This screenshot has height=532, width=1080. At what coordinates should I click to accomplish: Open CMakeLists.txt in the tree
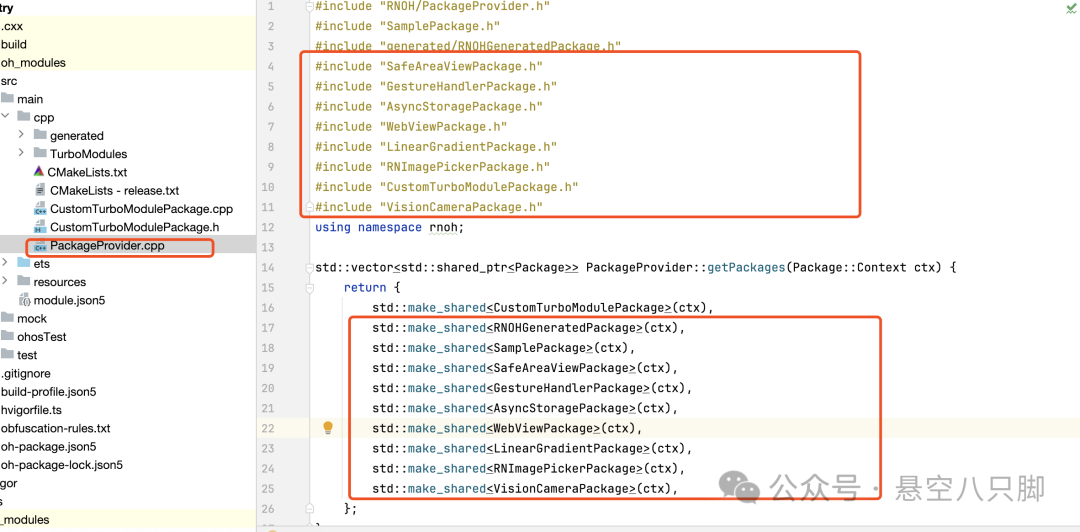tap(87, 172)
